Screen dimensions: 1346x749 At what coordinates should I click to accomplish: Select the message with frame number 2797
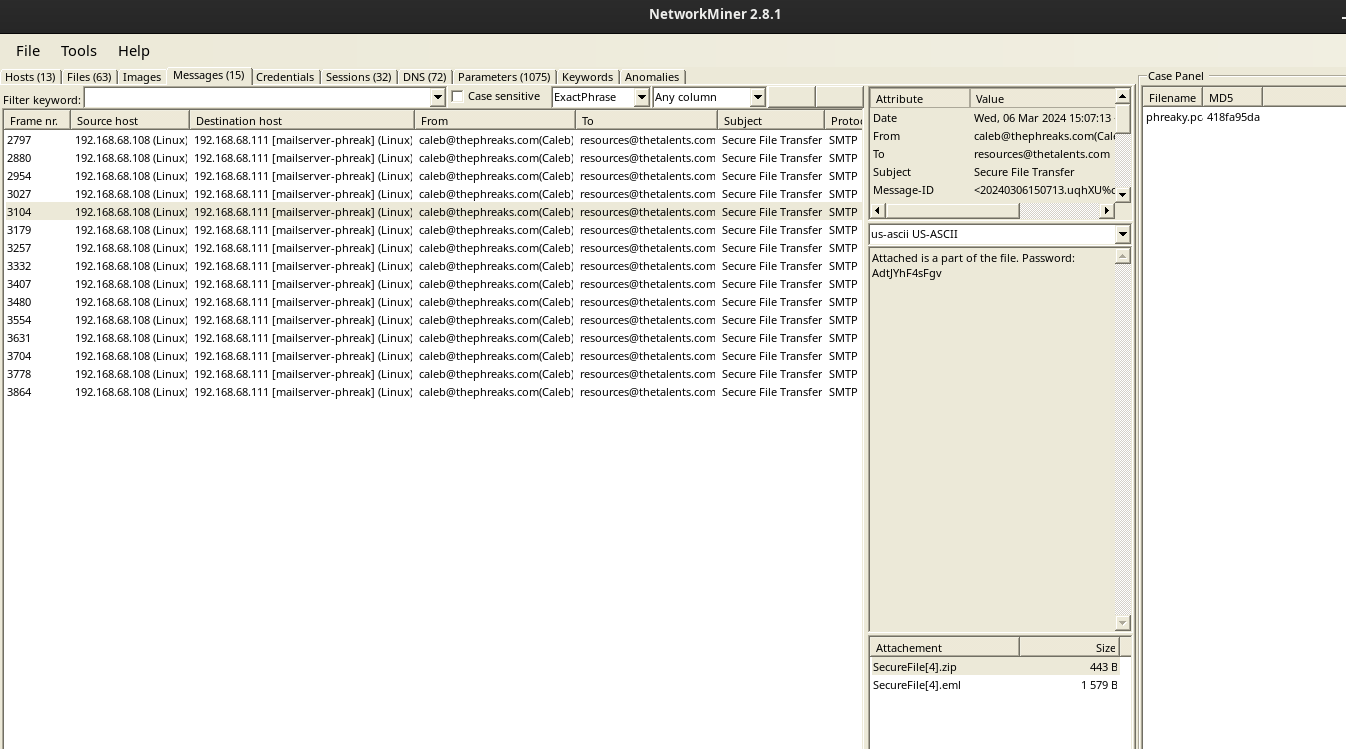[x=433, y=140]
